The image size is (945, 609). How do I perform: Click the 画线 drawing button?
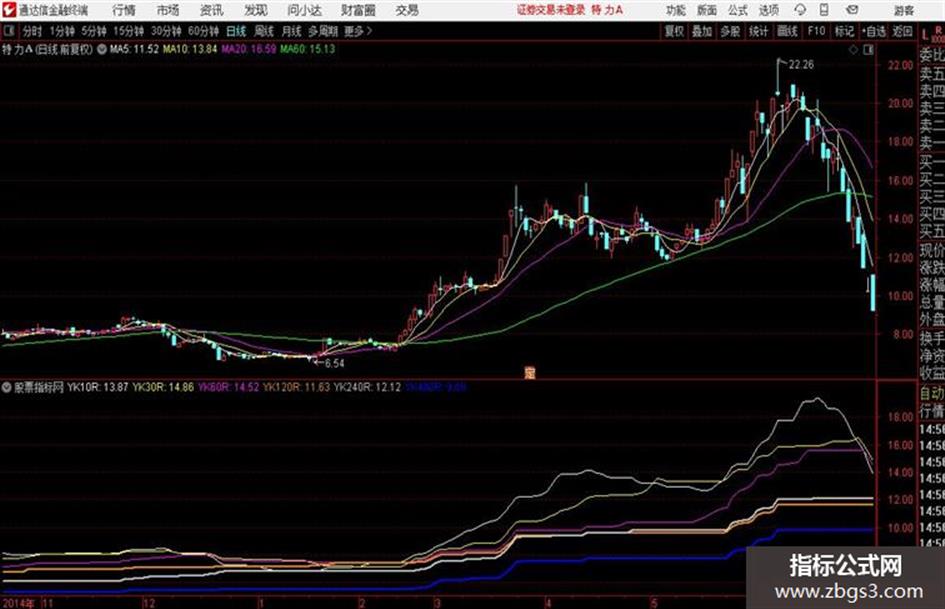[x=787, y=31]
